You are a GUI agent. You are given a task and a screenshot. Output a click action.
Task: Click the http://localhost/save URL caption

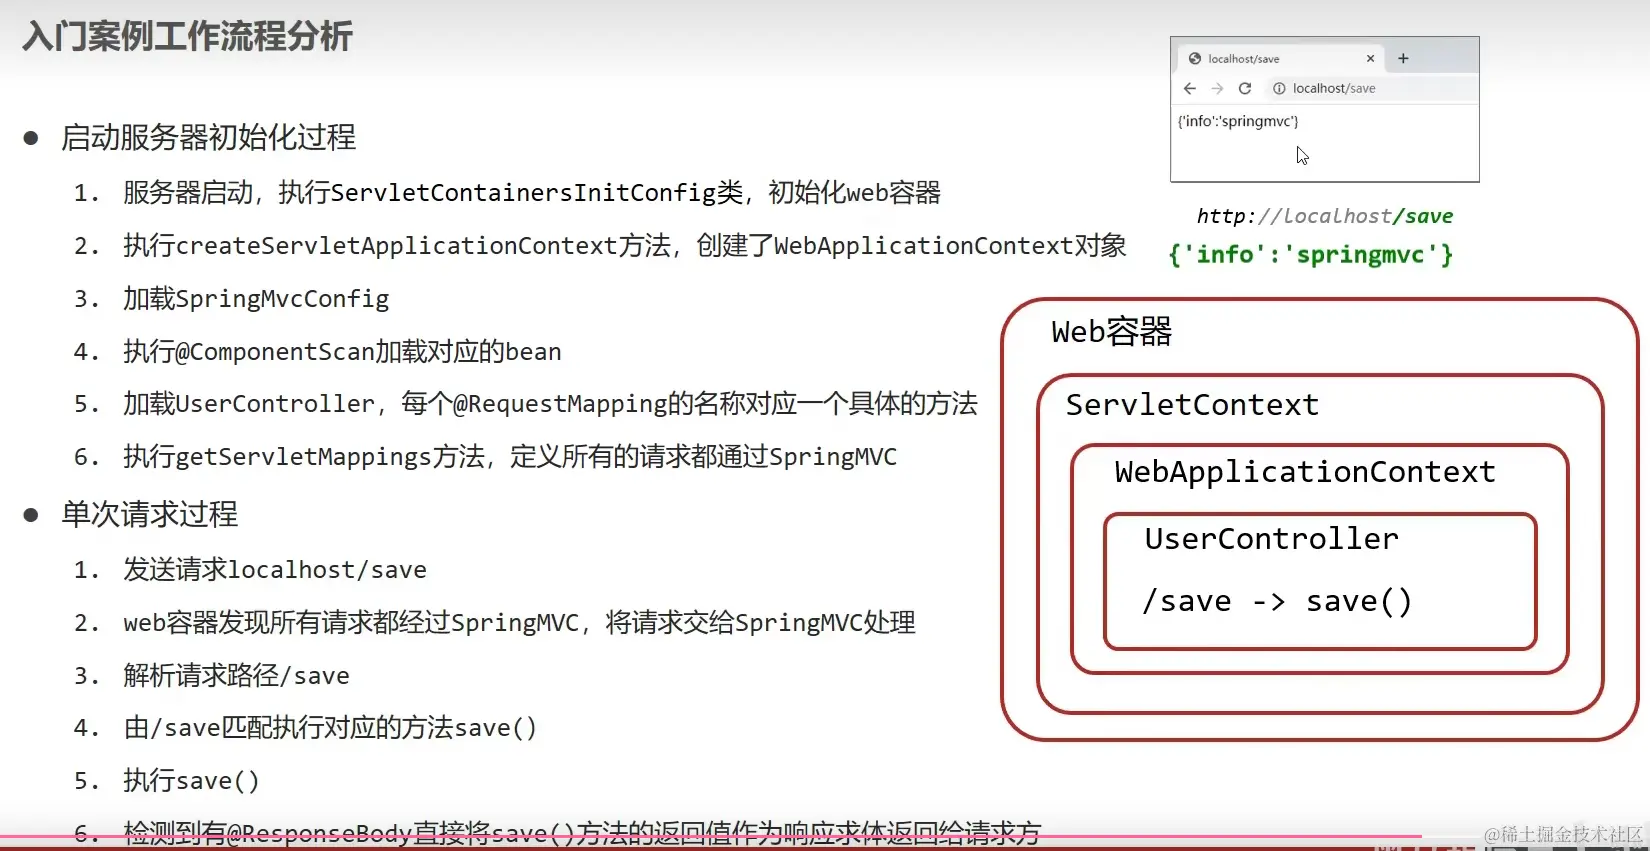click(x=1324, y=216)
